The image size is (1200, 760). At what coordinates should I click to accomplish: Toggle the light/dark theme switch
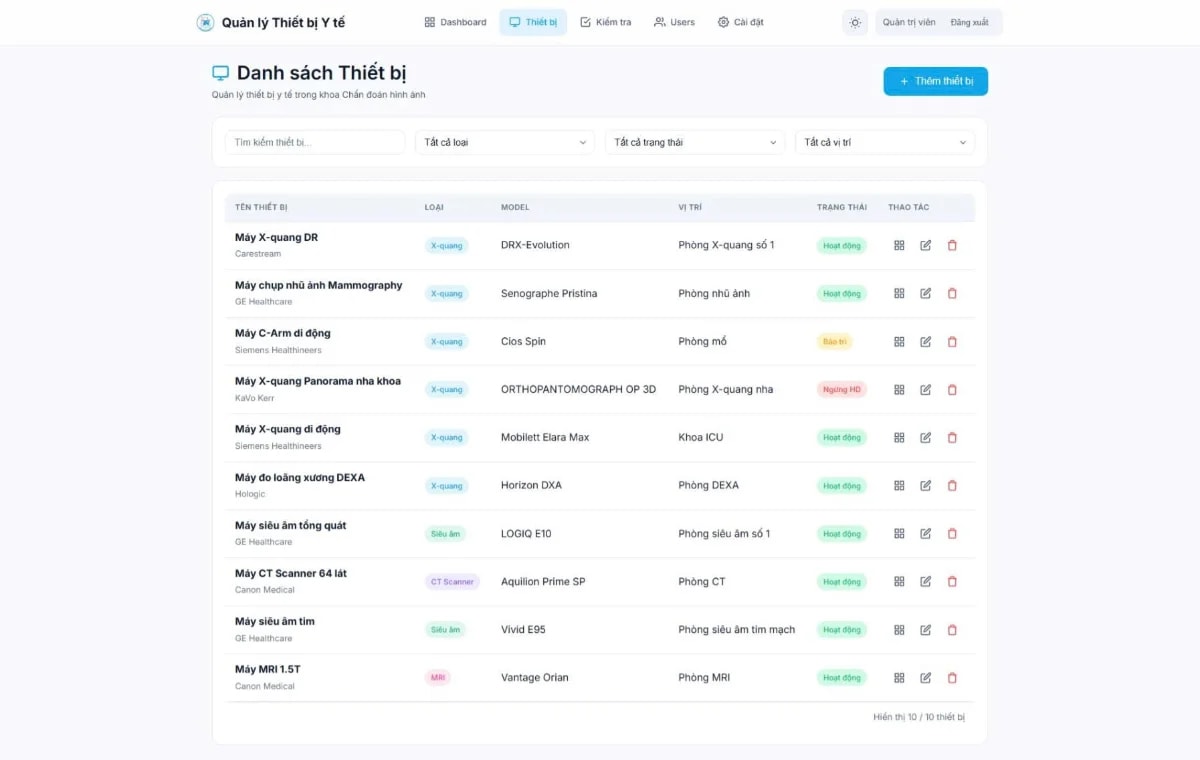(855, 22)
